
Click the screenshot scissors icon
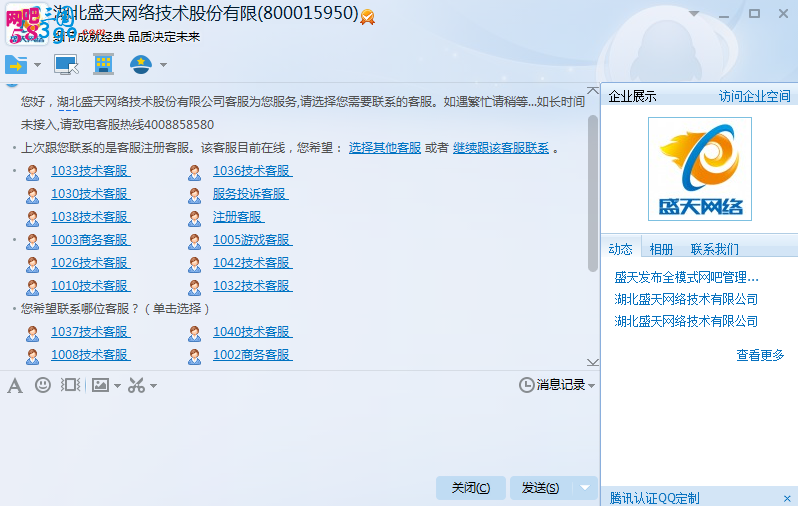click(x=136, y=385)
